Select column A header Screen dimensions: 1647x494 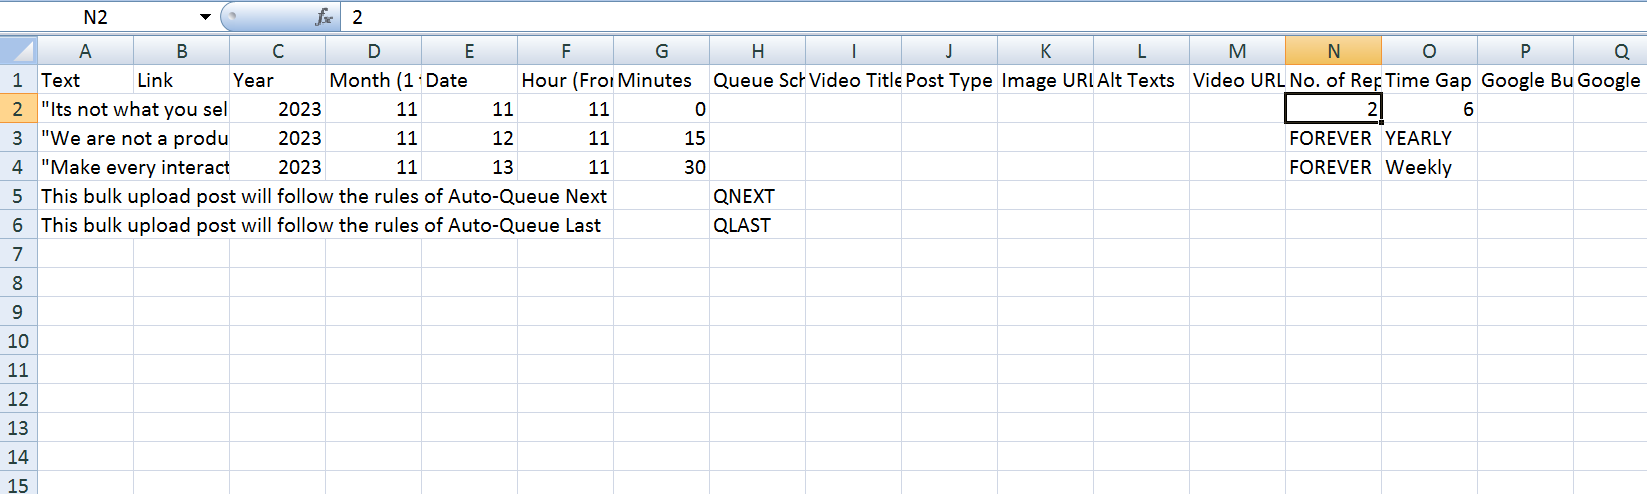tap(85, 51)
